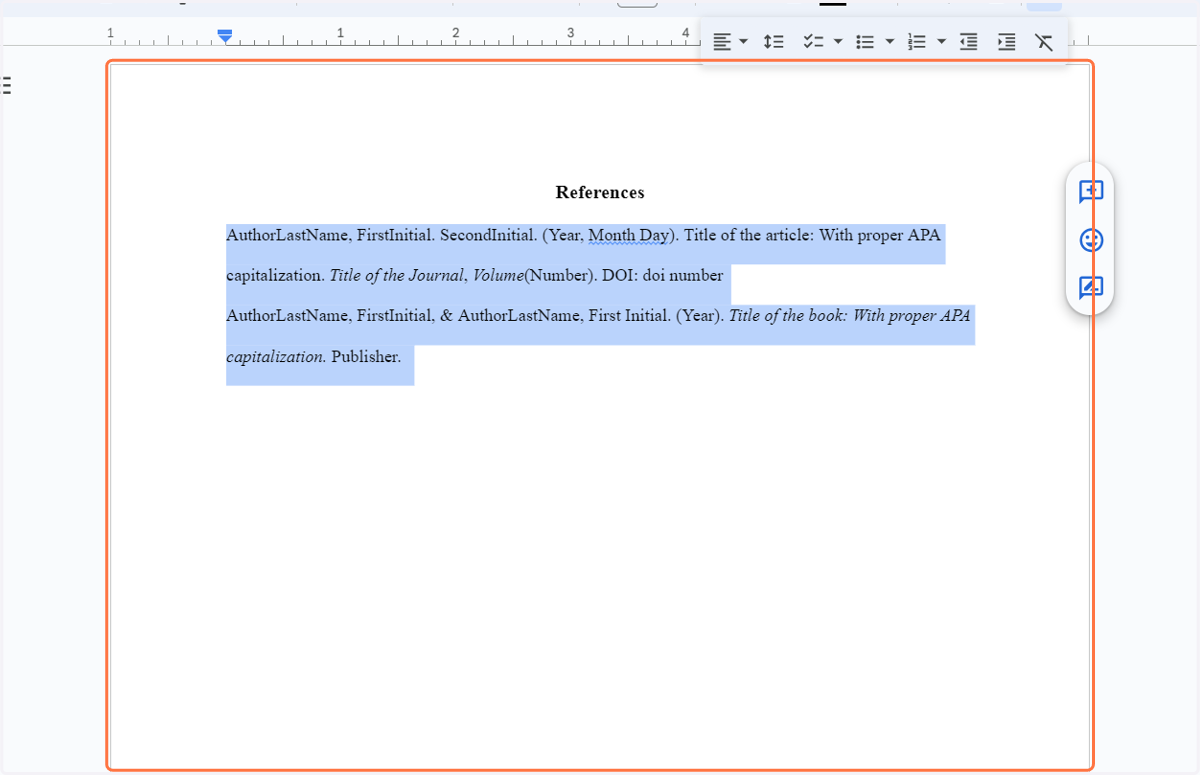Click the underlined words Month Day
The width and height of the screenshot is (1200, 775).
click(x=628, y=236)
